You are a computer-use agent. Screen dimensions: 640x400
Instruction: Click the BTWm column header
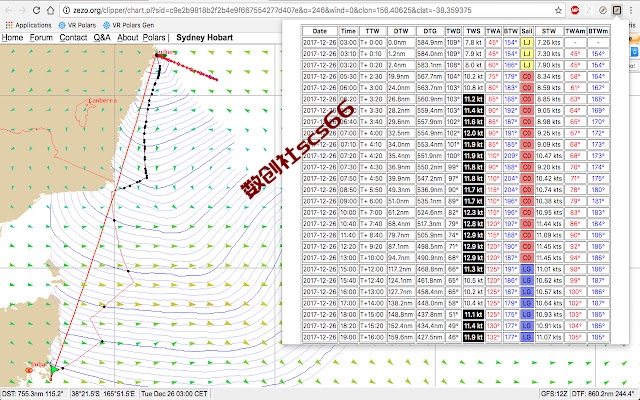(598, 31)
